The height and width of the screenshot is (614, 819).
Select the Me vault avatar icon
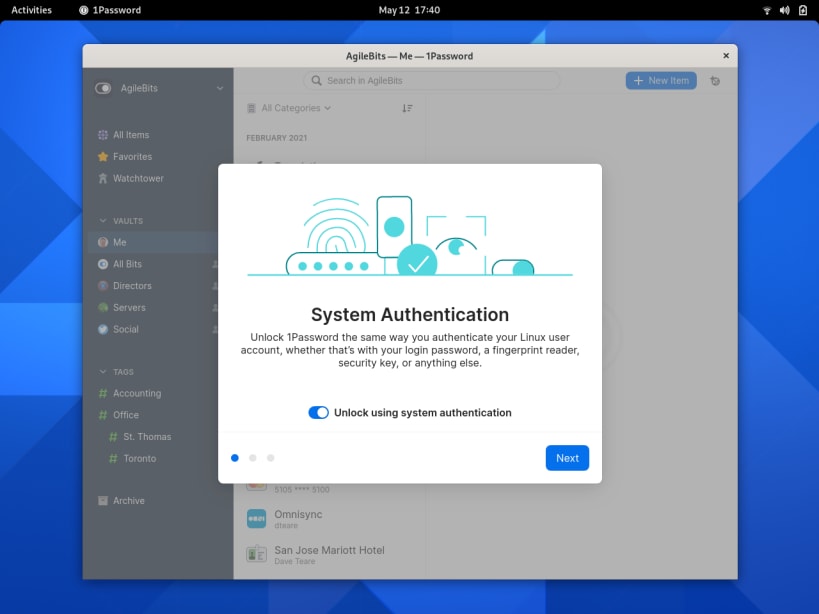tap(103, 242)
